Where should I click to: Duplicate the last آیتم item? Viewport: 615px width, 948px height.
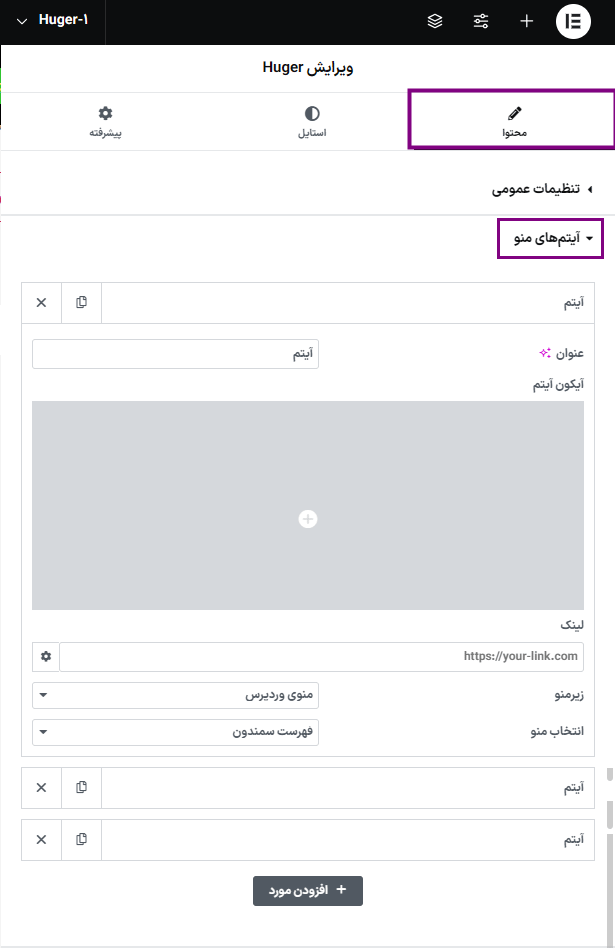(82, 839)
